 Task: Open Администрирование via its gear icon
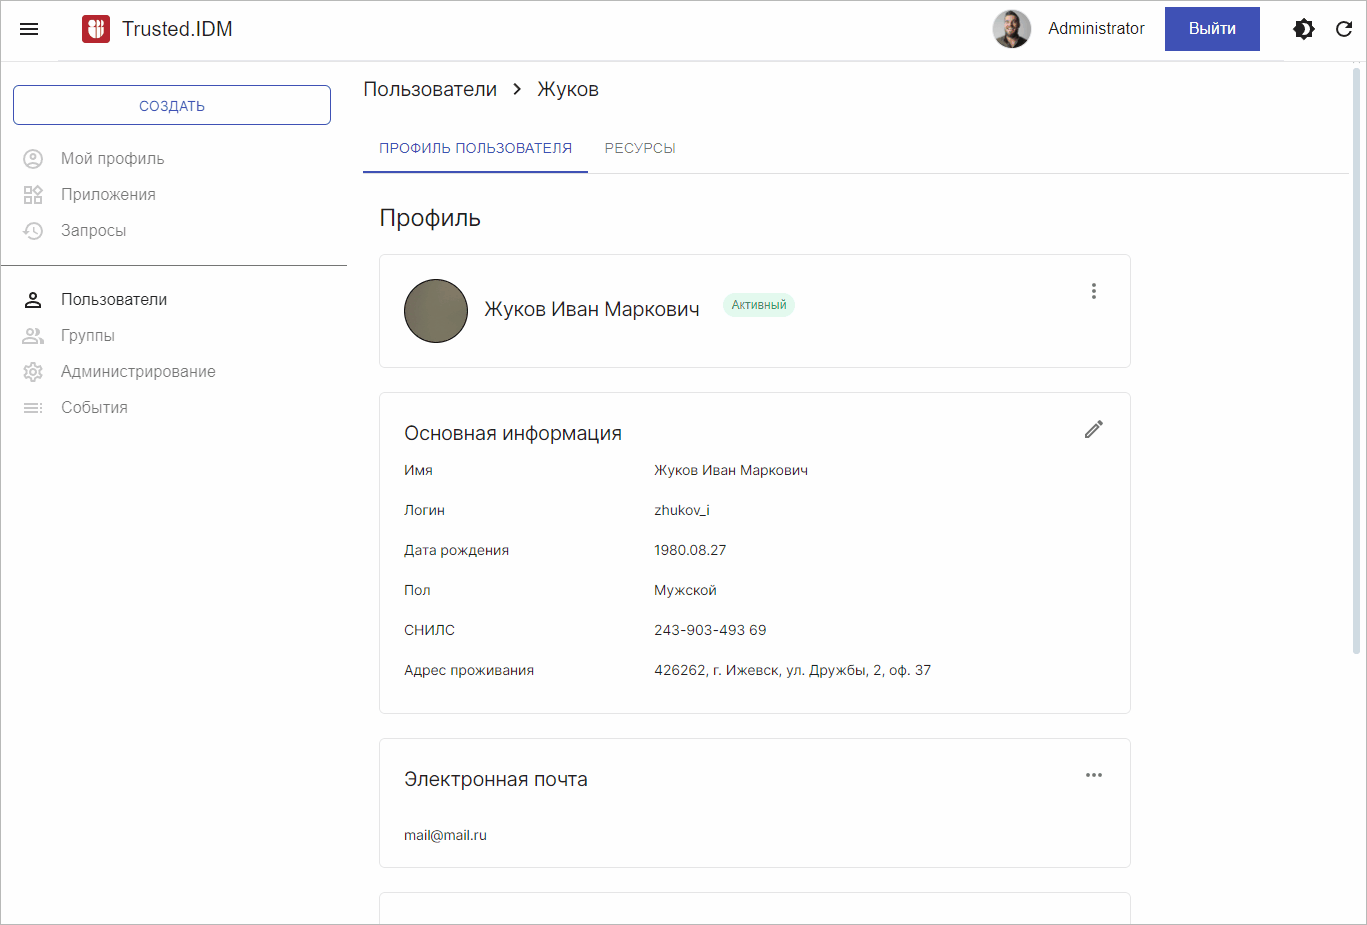tap(33, 371)
